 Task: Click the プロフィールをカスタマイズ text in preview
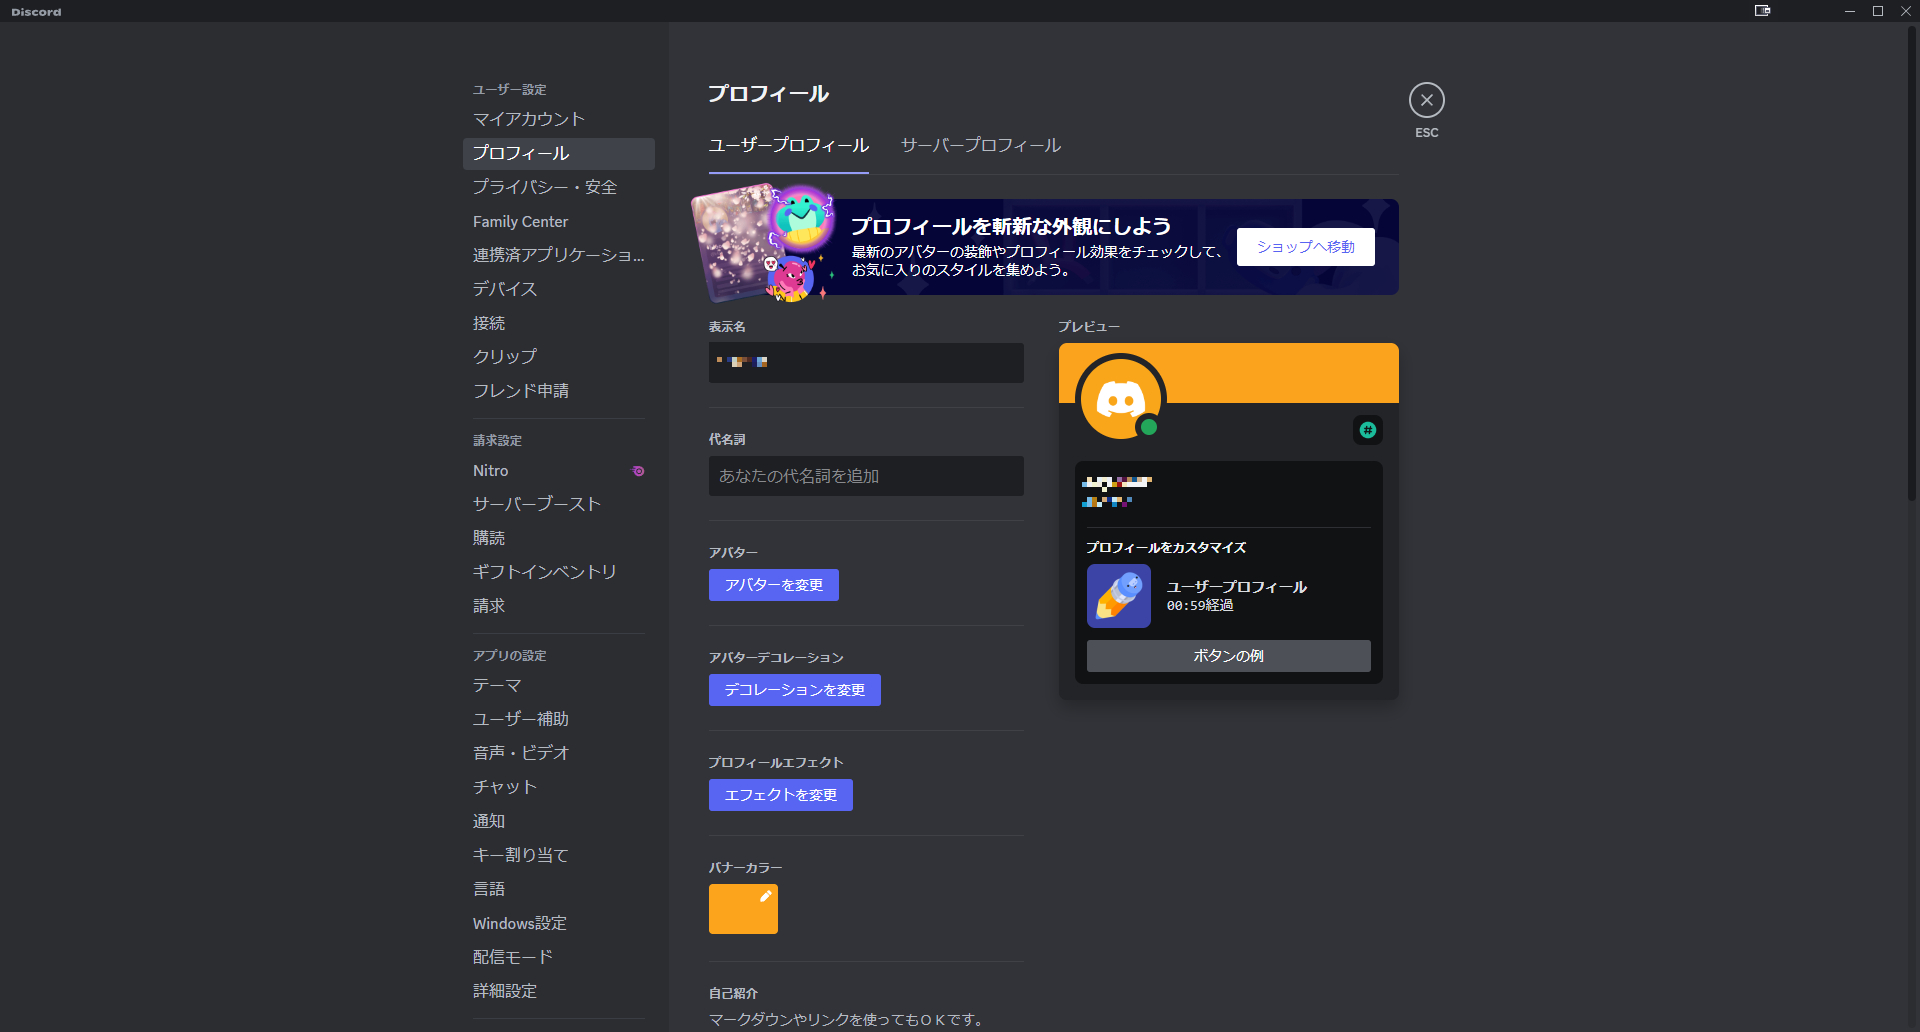(x=1166, y=548)
